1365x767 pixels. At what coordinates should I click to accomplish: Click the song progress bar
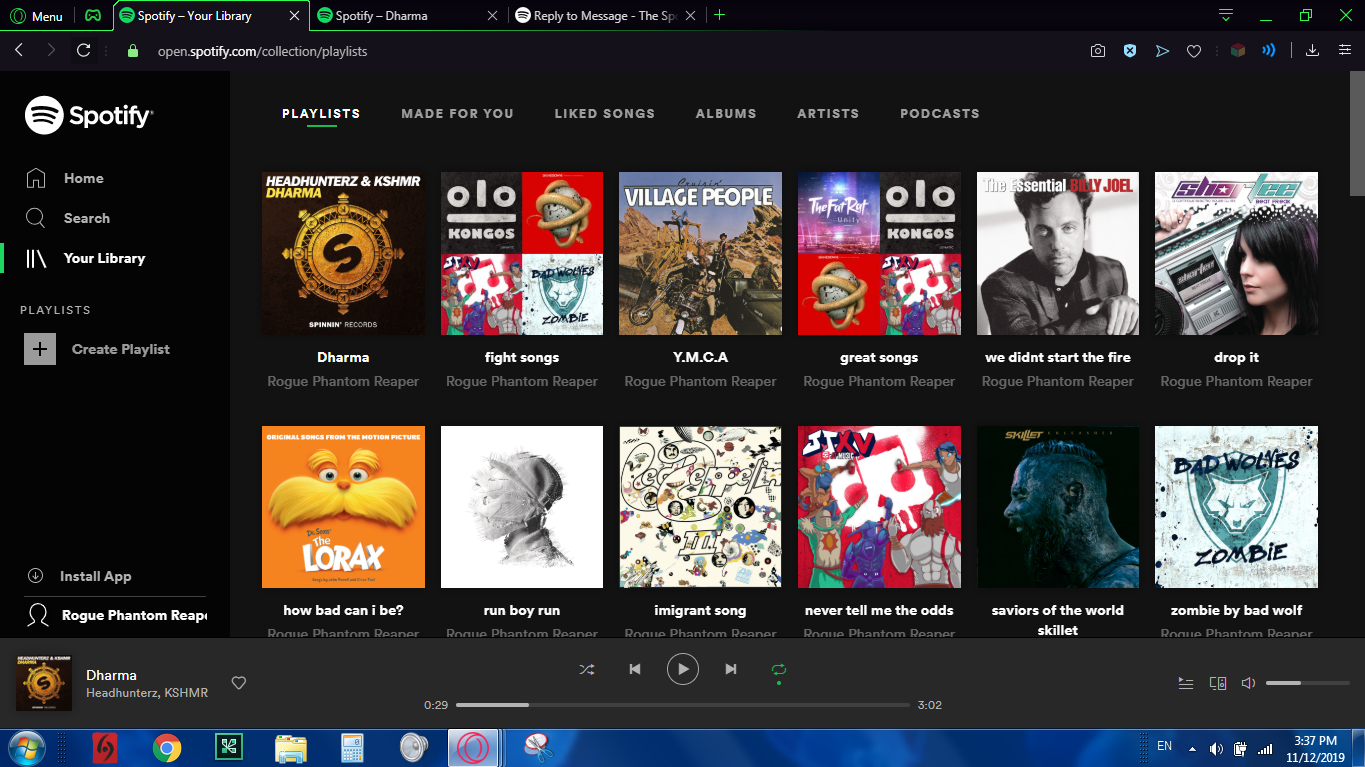[683, 705]
